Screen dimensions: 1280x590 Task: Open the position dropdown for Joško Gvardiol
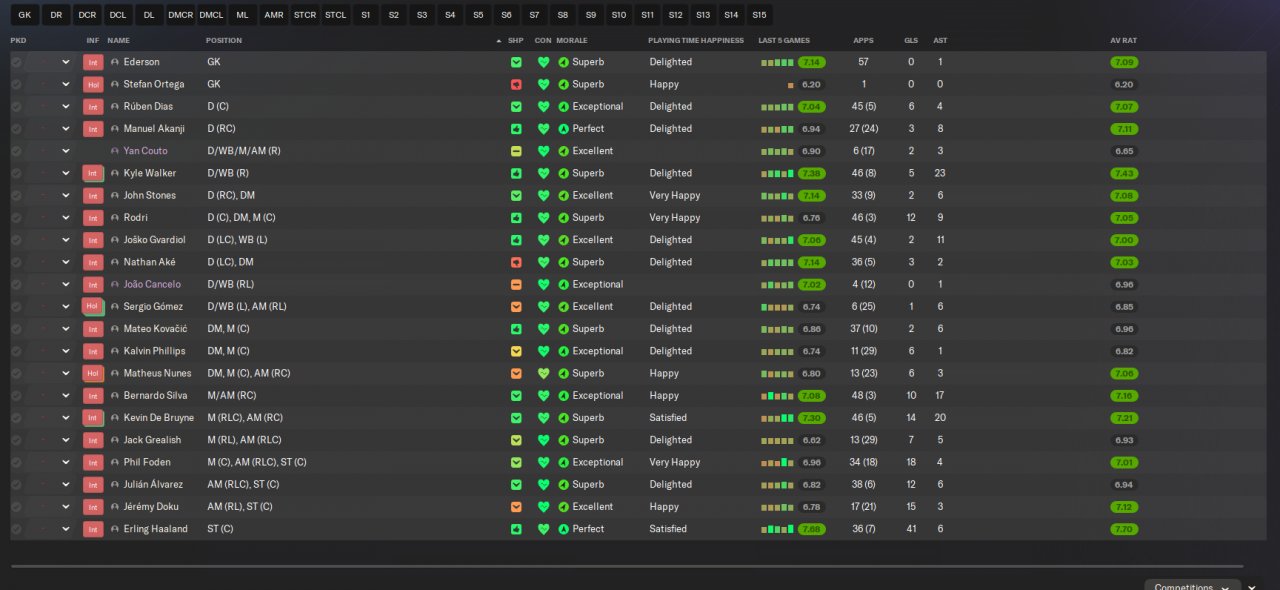click(66, 240)
